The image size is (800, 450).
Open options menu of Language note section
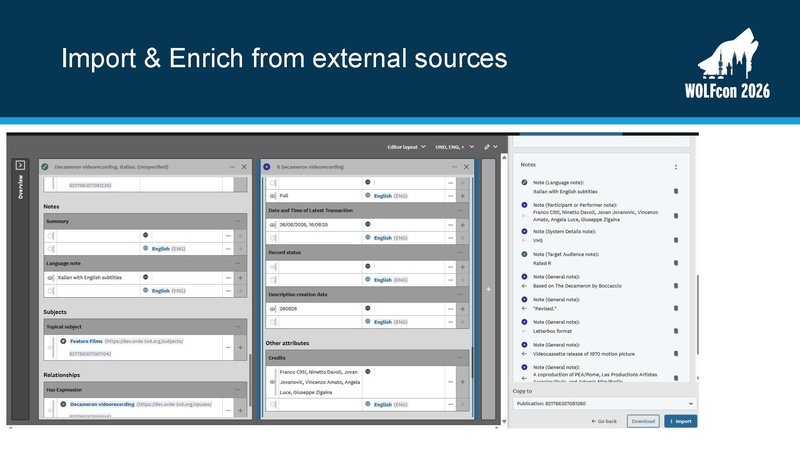pos(238,263)
